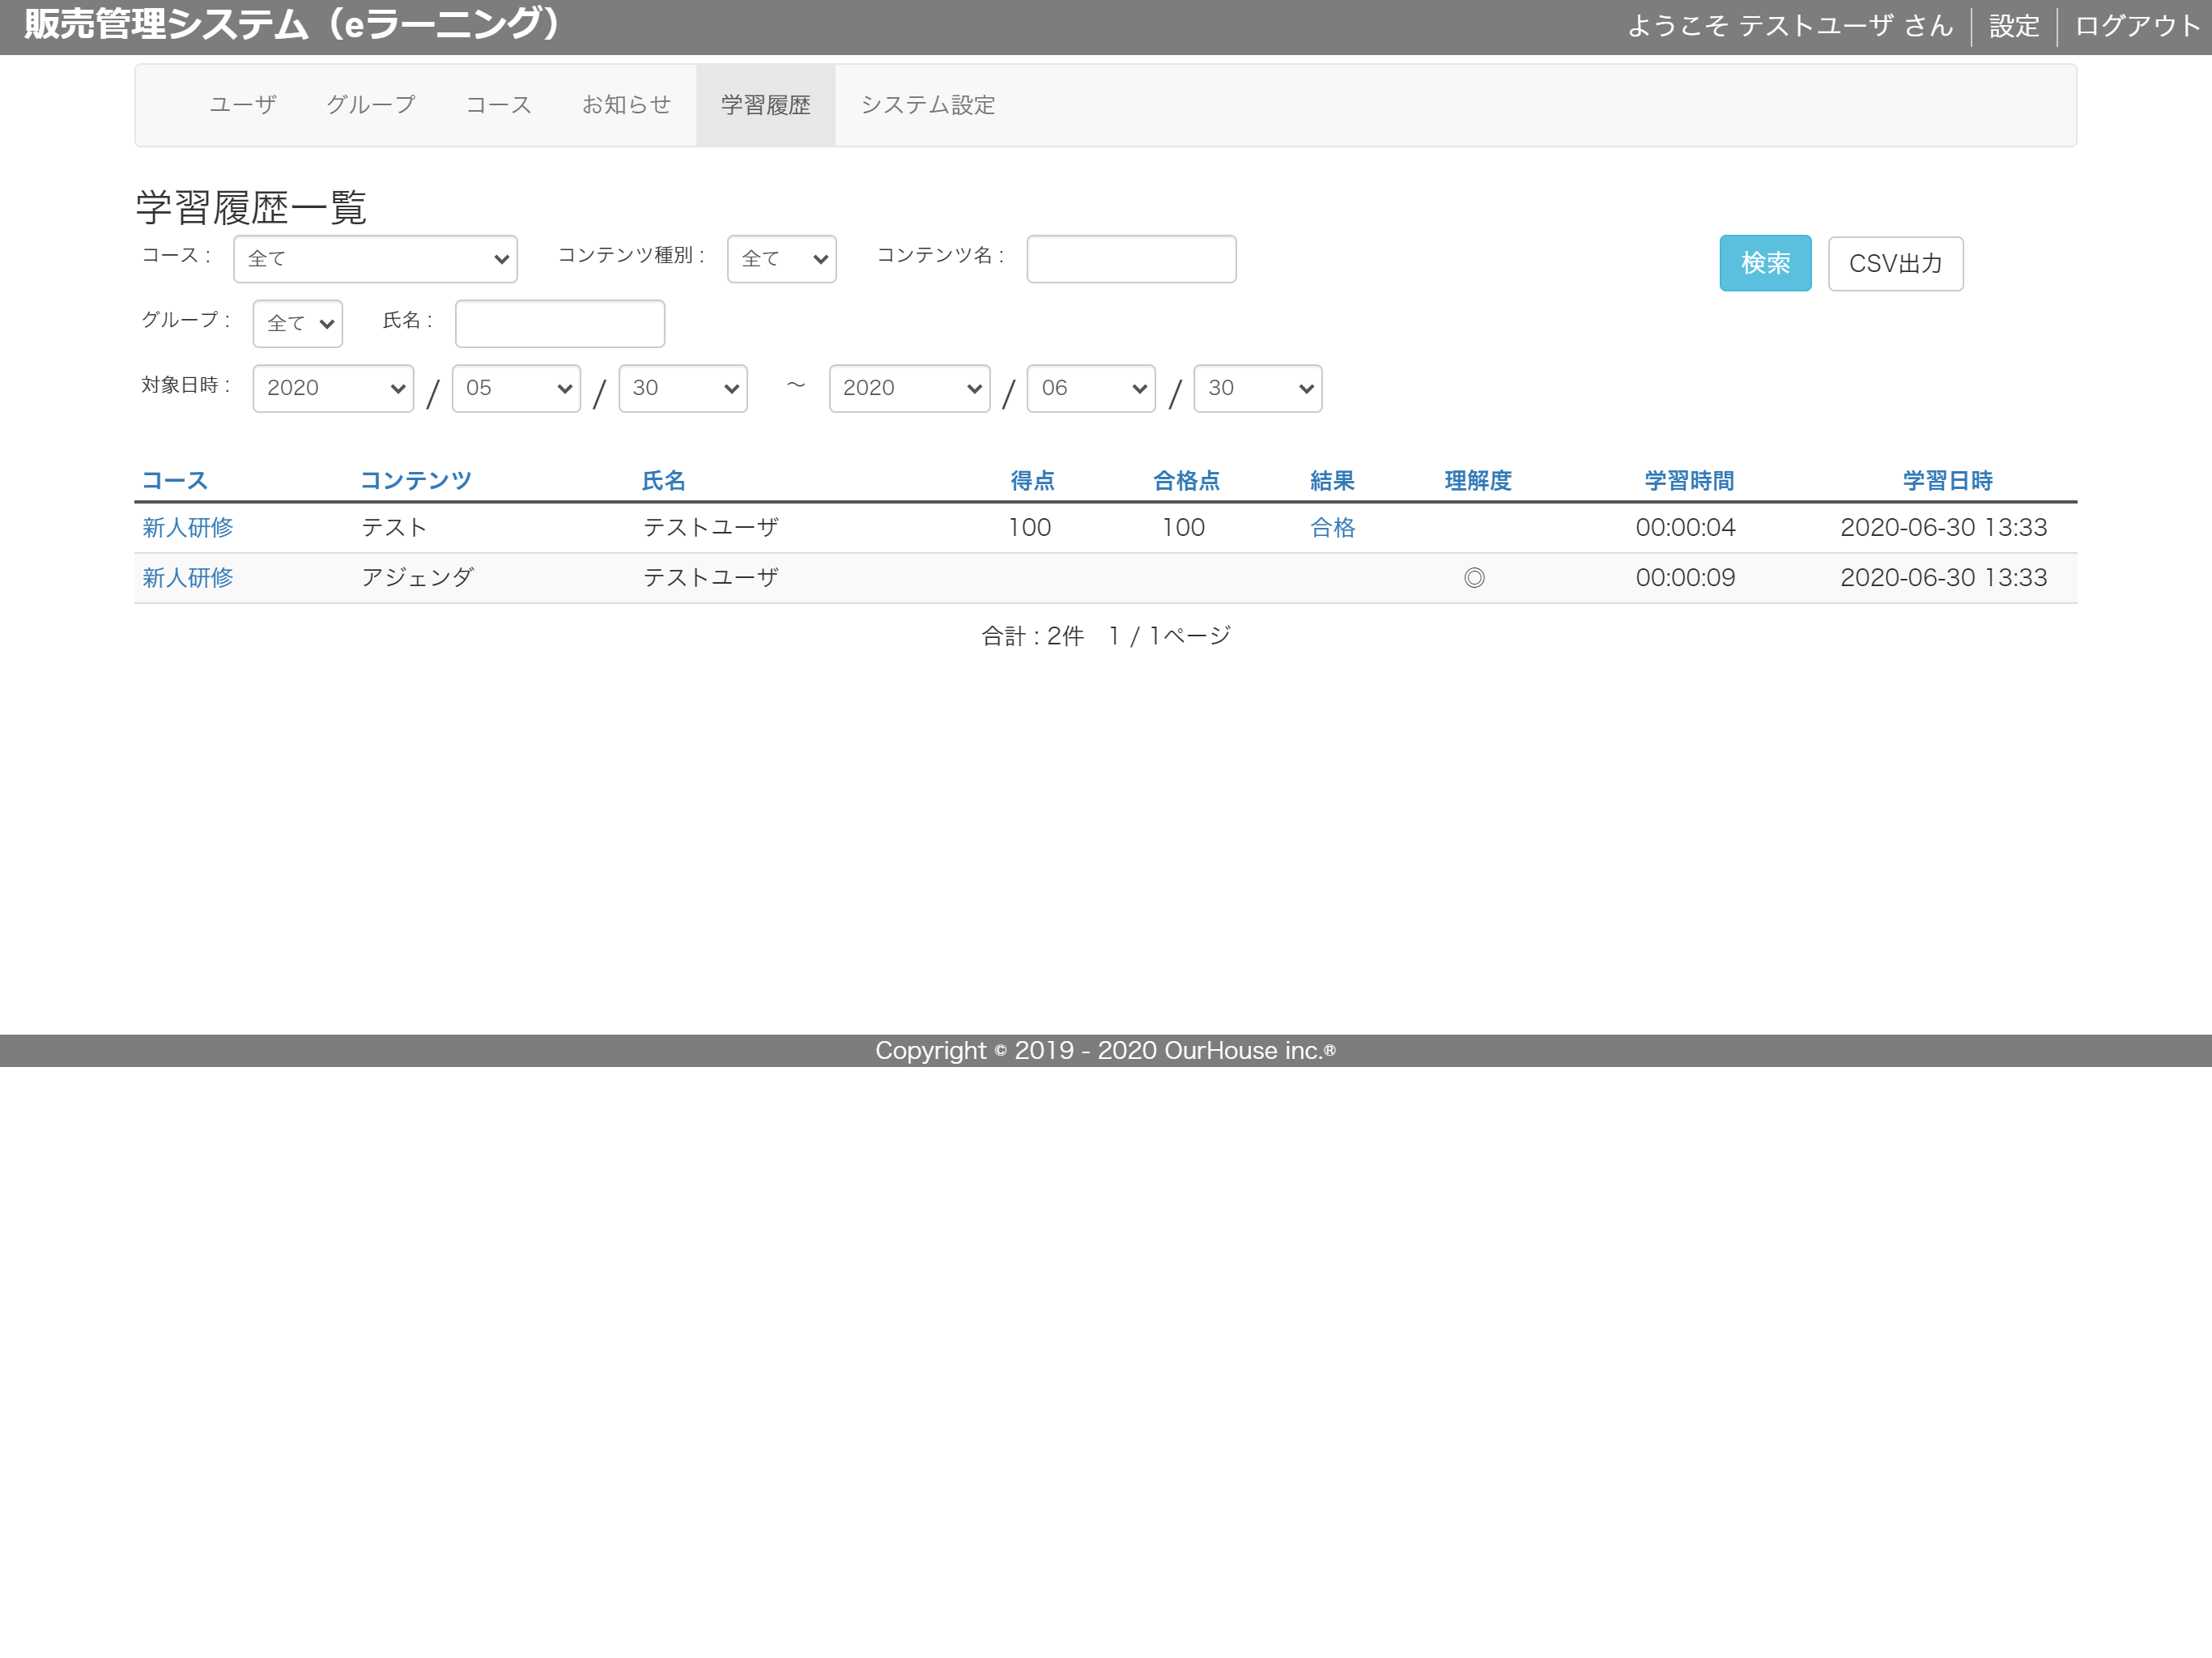Open the end month 06 dropdown
Image resolution: width=2212 pixels, height=1658 pixels.
click(x=1091, y=388)
